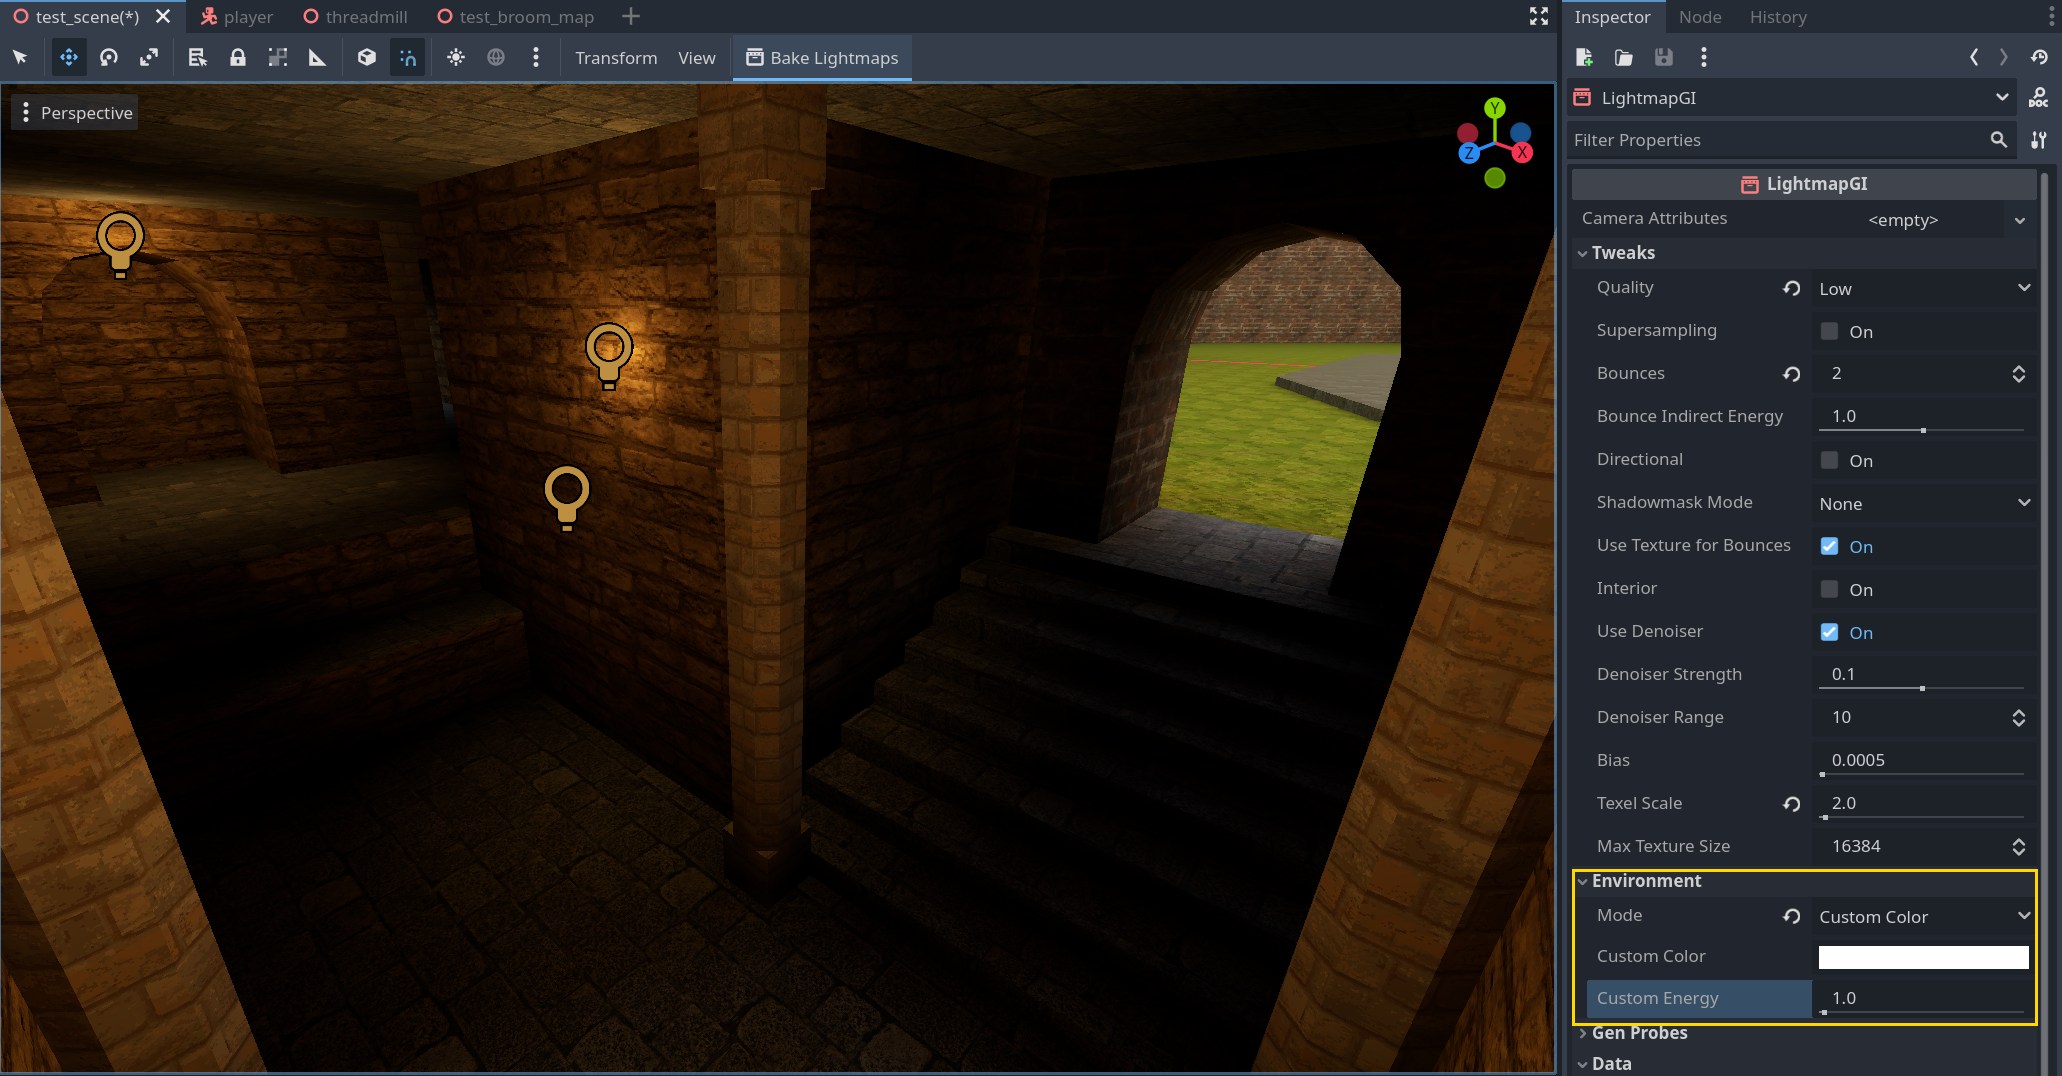Create a new resource in the Inspector
2062x1076 pixels.
[1583, 57]
